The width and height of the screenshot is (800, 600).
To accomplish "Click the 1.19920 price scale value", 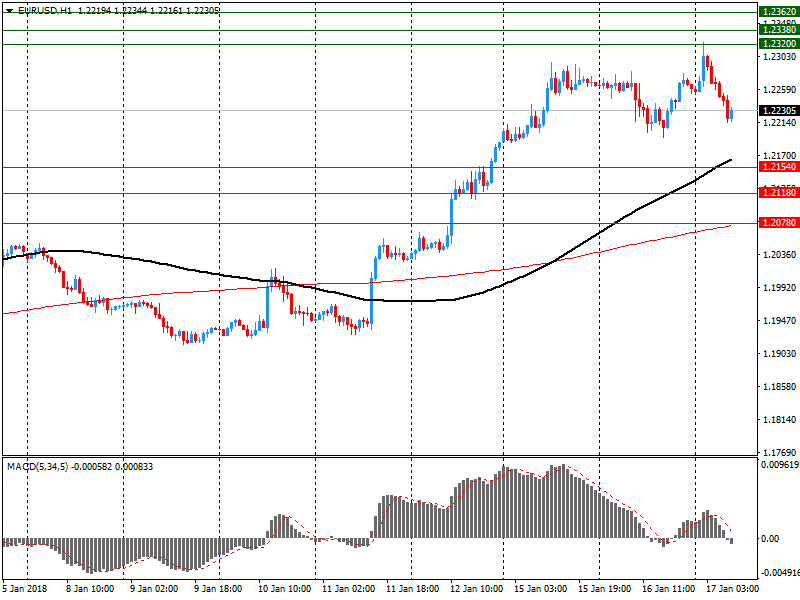I will 780,288.
